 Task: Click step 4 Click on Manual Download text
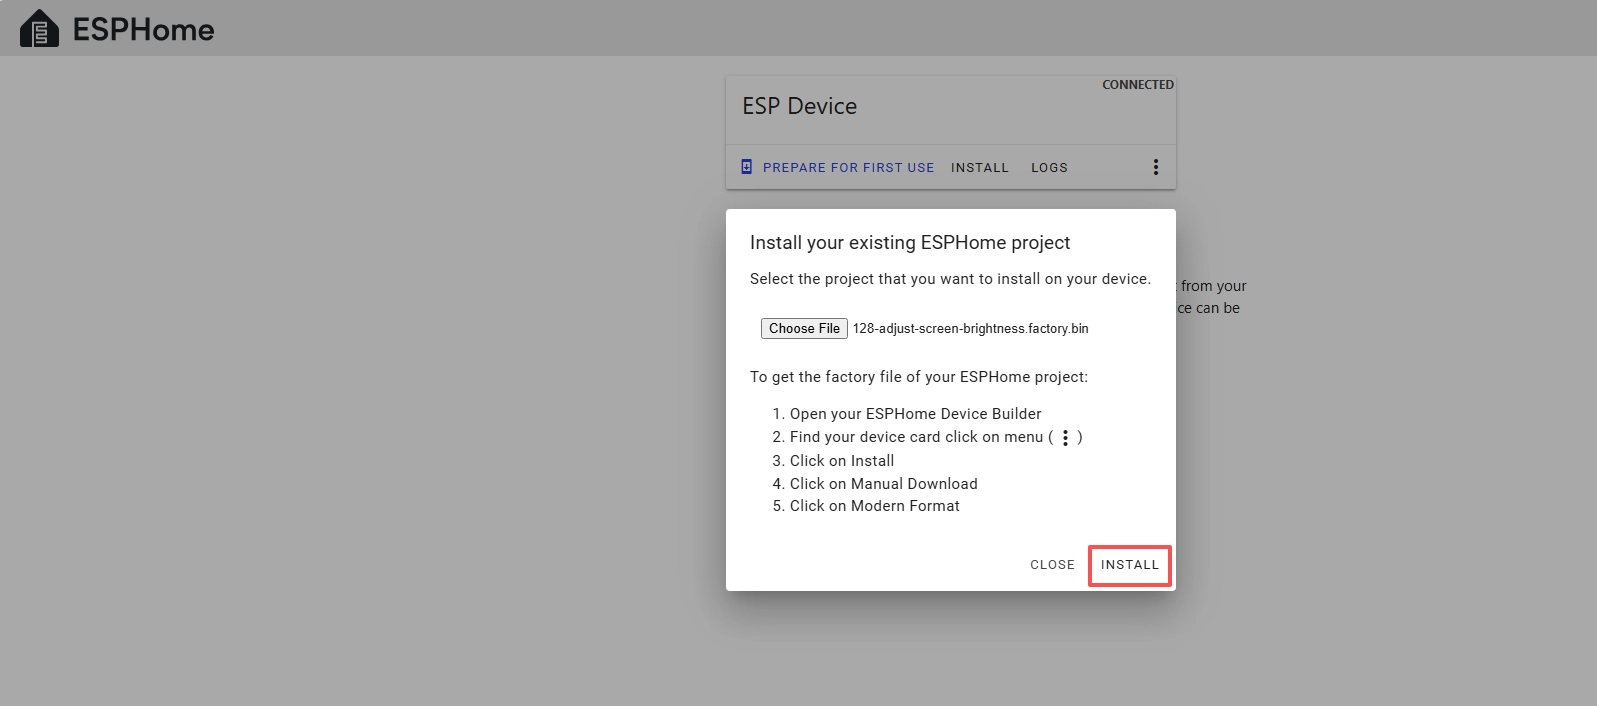pyautogui.click(x=883, y=484)
